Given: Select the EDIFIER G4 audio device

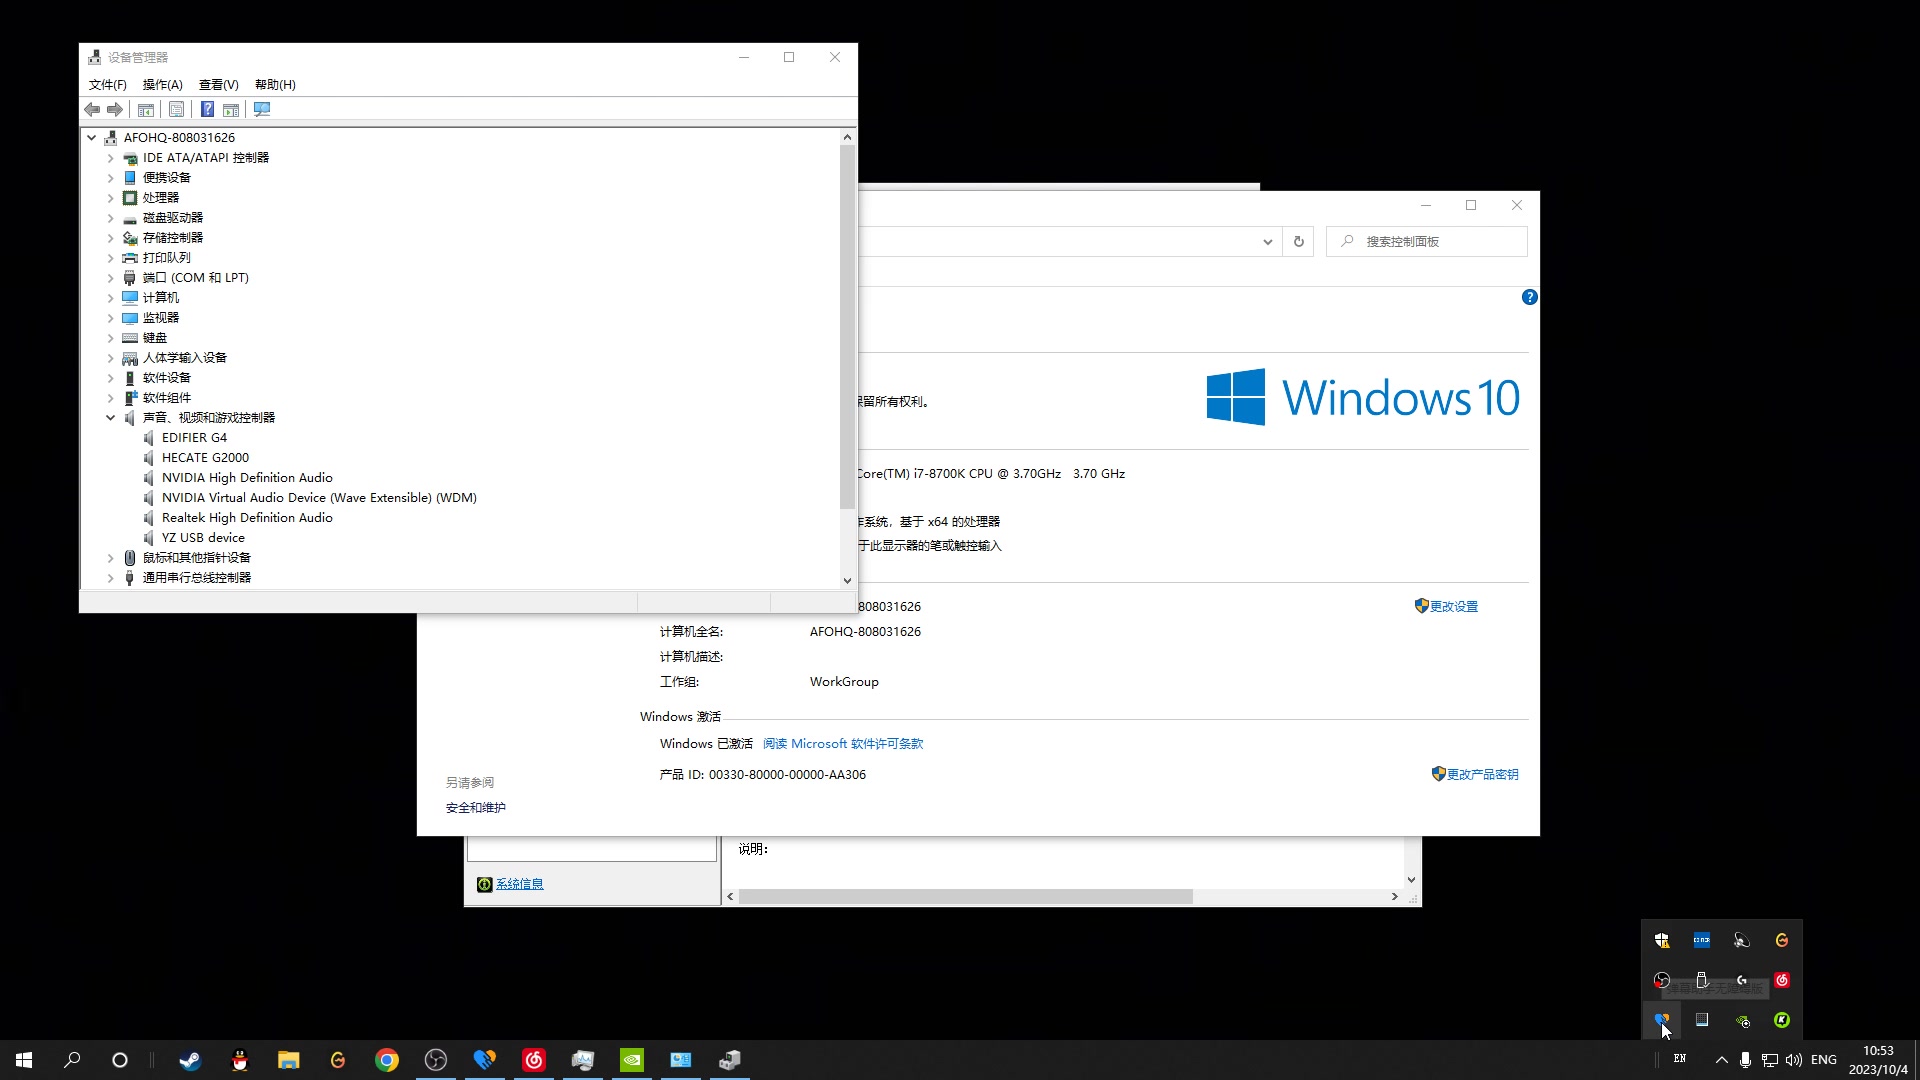Looking at the screenshot, I should pos(194,438).
